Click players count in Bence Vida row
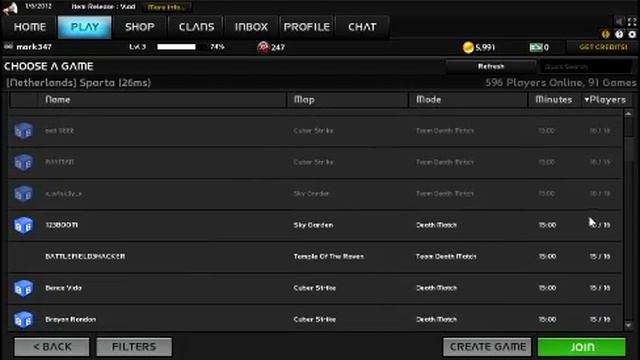 coord(600,288)
